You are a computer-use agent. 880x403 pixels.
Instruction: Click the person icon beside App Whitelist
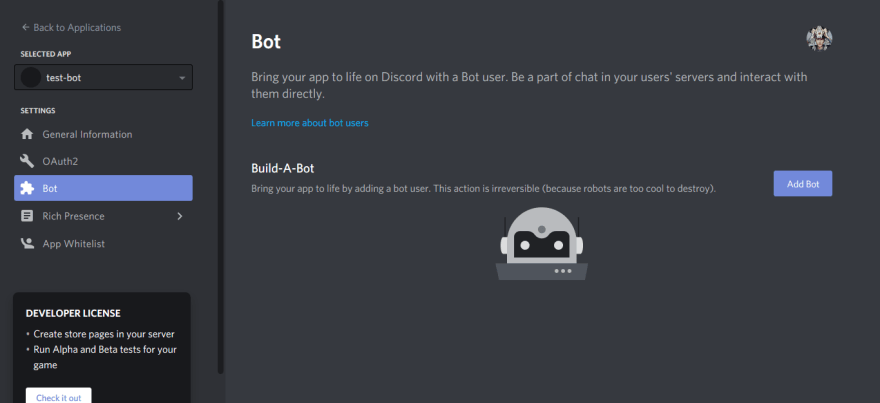(27, 244)
